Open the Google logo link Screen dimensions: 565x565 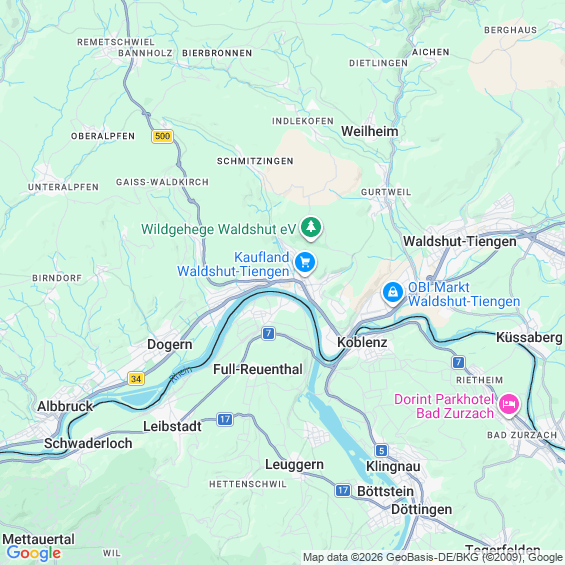[34, 553]
